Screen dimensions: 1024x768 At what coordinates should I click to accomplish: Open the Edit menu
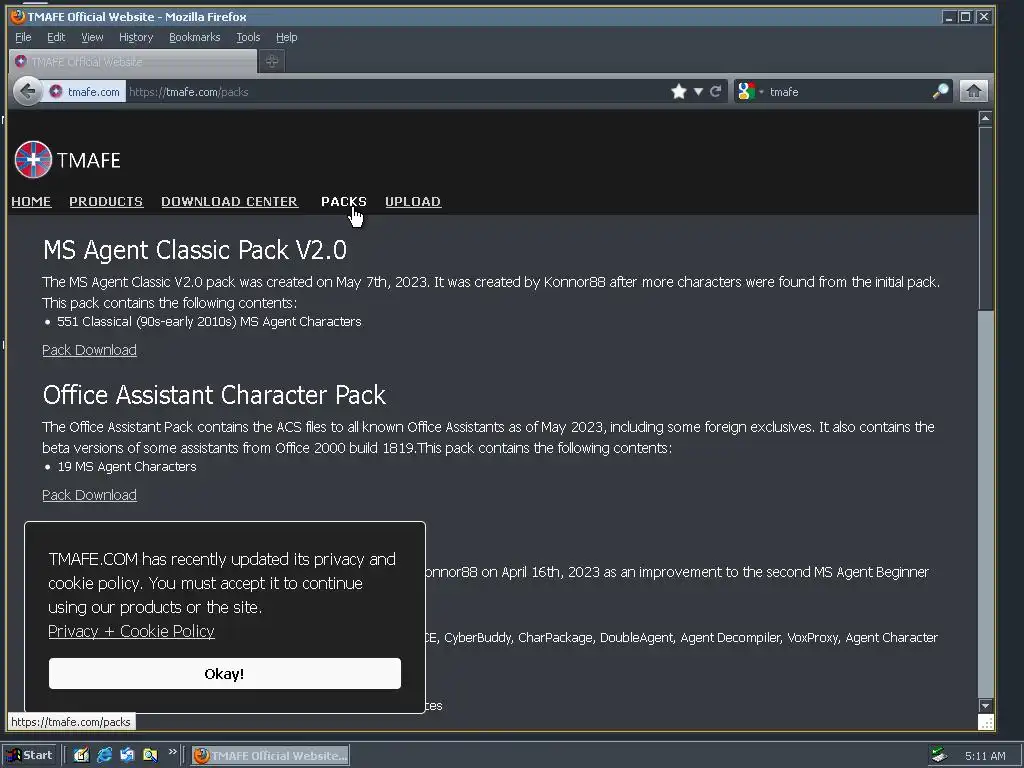coord(56,37)
